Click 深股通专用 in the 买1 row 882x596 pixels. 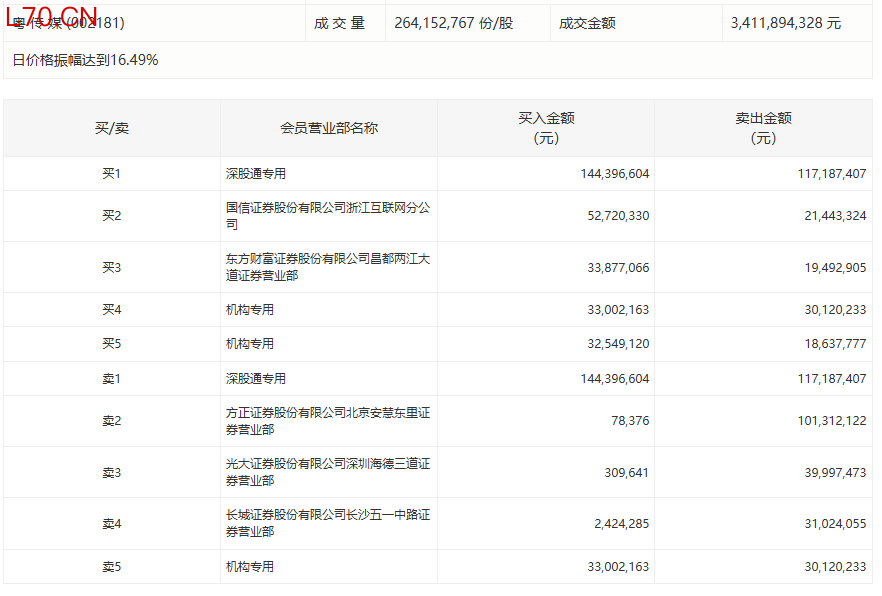tap(256, 174)
